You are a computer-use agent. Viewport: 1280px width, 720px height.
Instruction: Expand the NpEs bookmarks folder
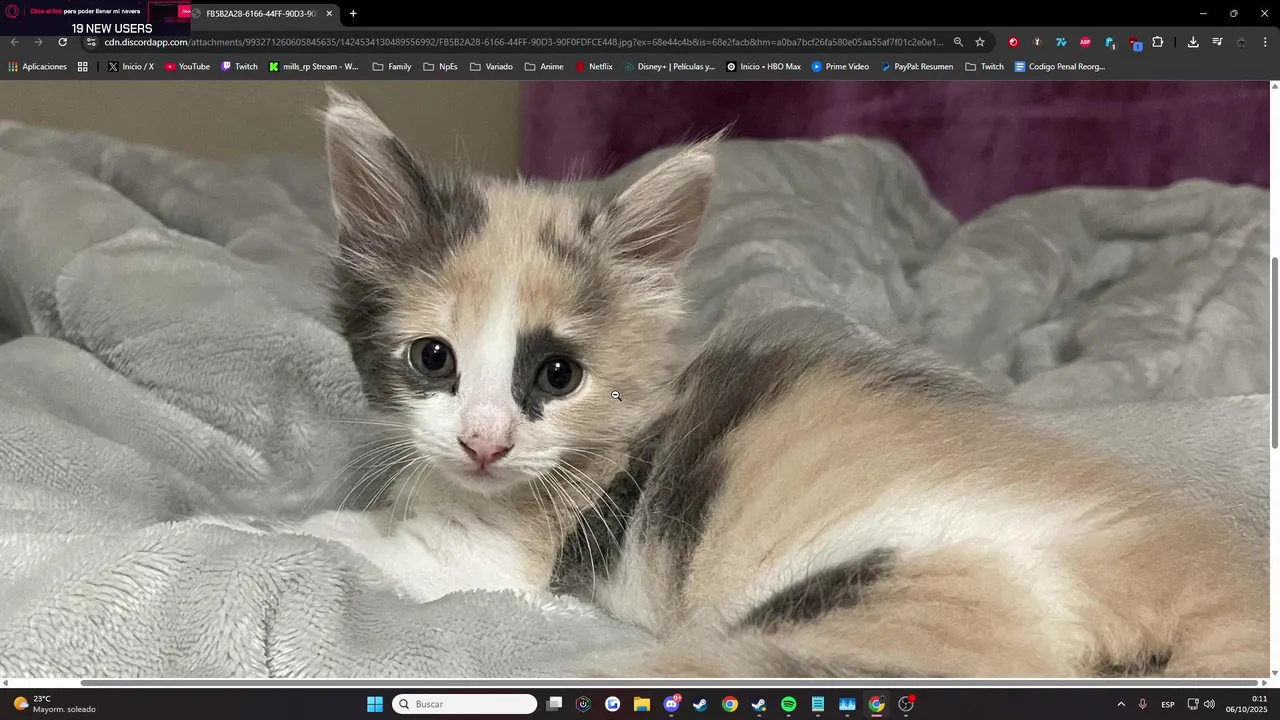tap(440, 67)
